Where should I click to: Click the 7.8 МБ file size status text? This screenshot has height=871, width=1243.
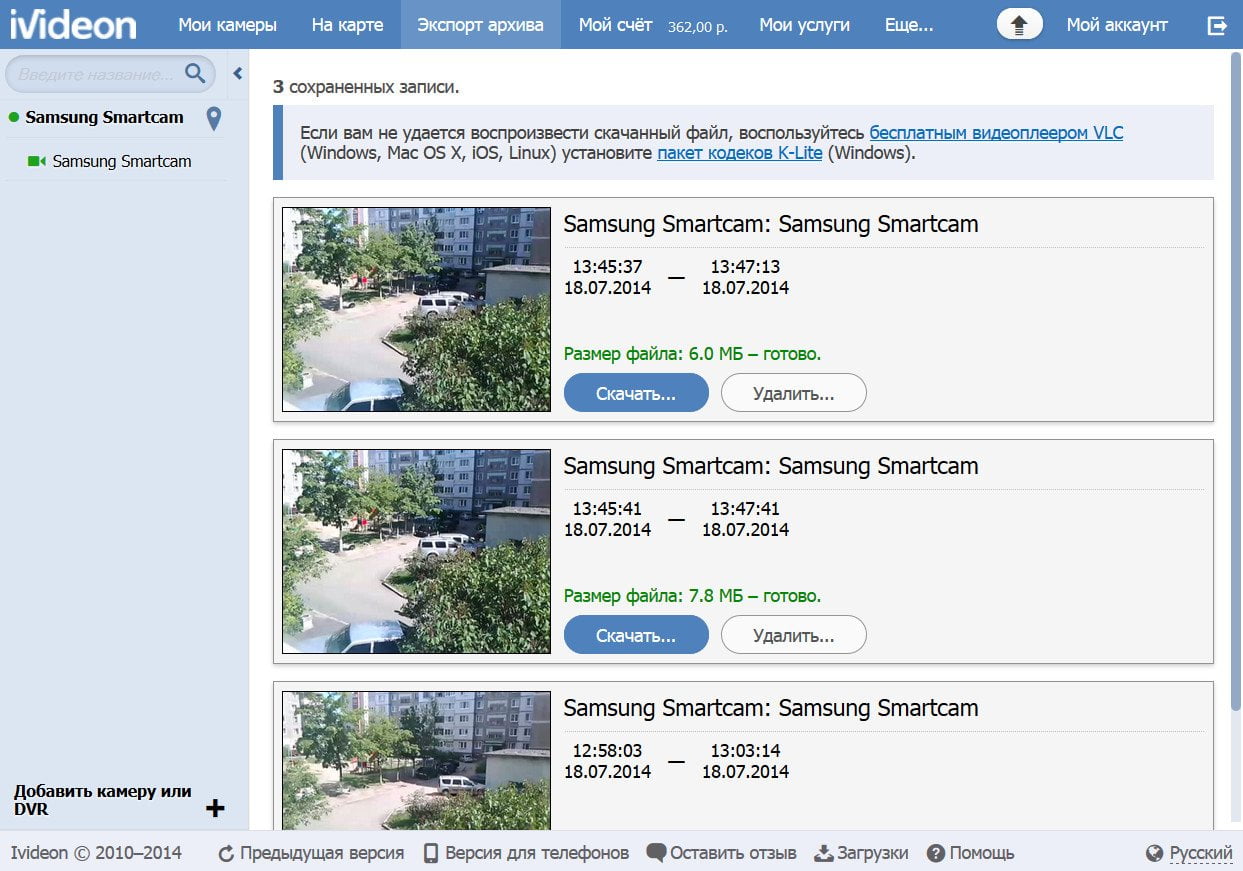coord(692,596)
